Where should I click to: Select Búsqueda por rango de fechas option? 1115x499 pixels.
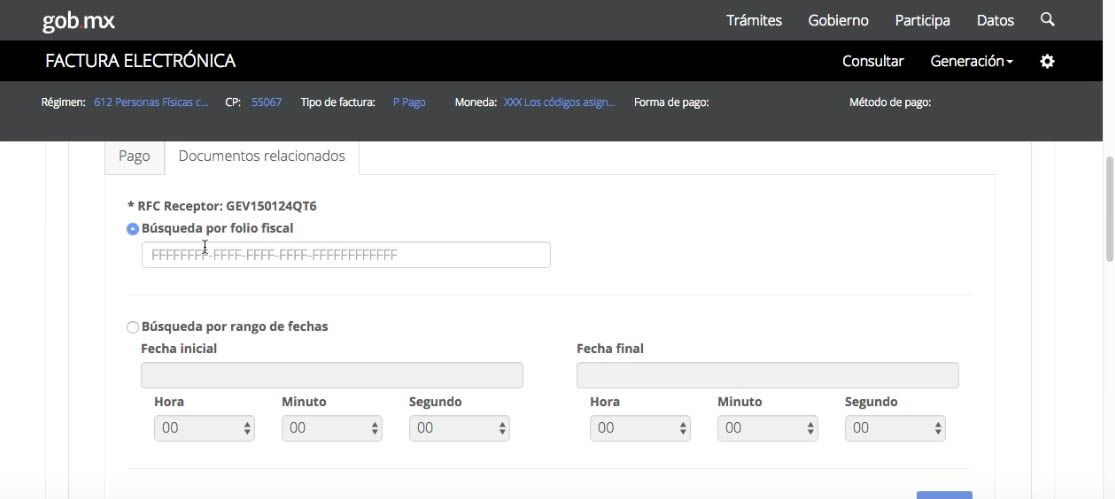coord(133,327)
